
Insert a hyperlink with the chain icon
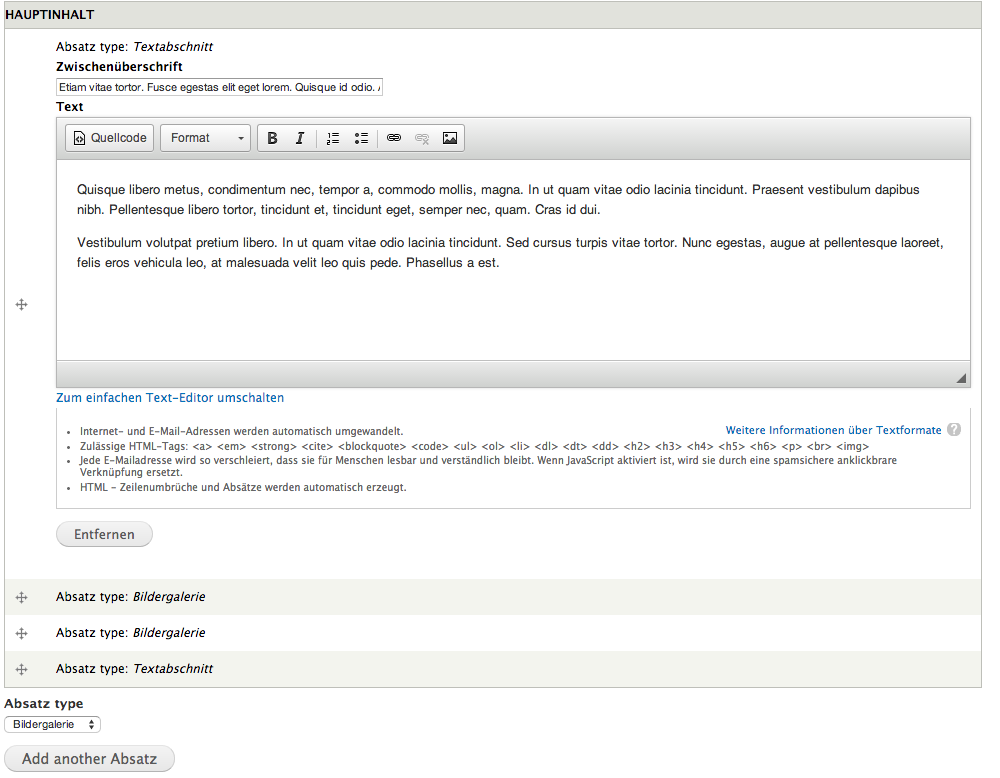(394, 138)
